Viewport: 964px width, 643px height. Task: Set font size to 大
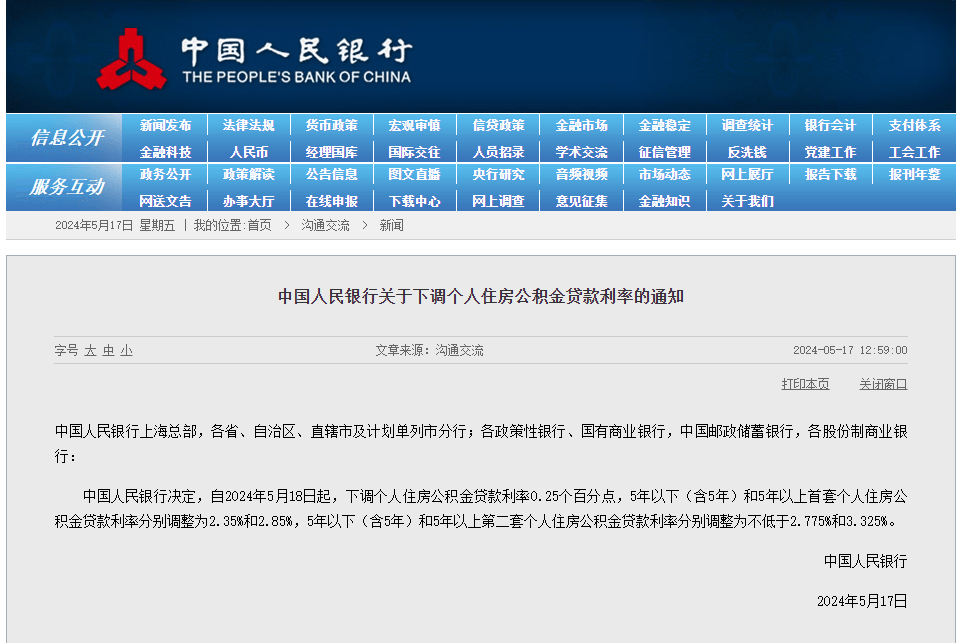click(90, 350)
